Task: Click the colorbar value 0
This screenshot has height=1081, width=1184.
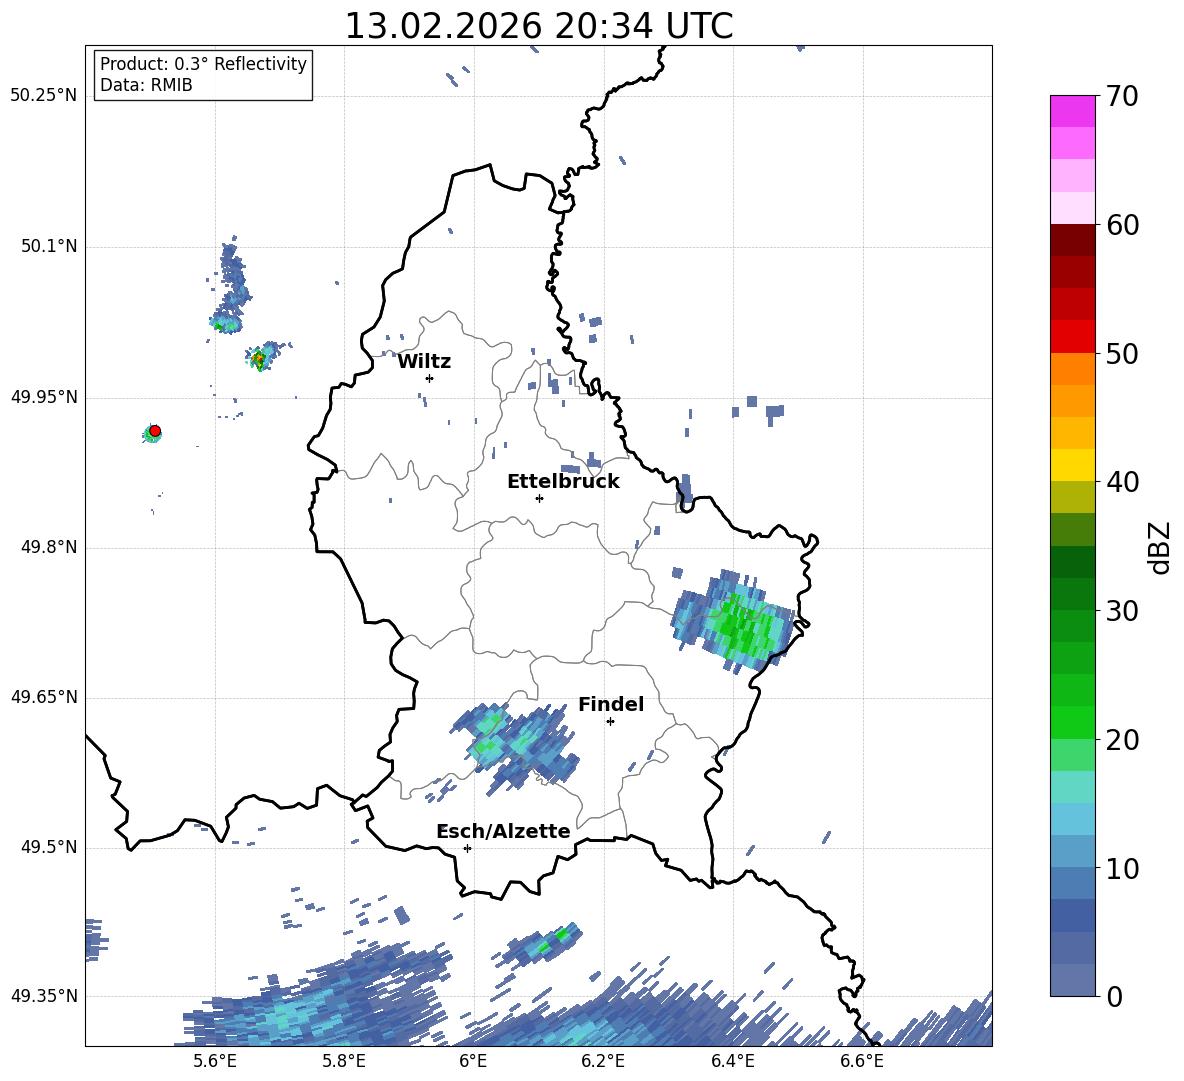Action: tap(1115, 997)
